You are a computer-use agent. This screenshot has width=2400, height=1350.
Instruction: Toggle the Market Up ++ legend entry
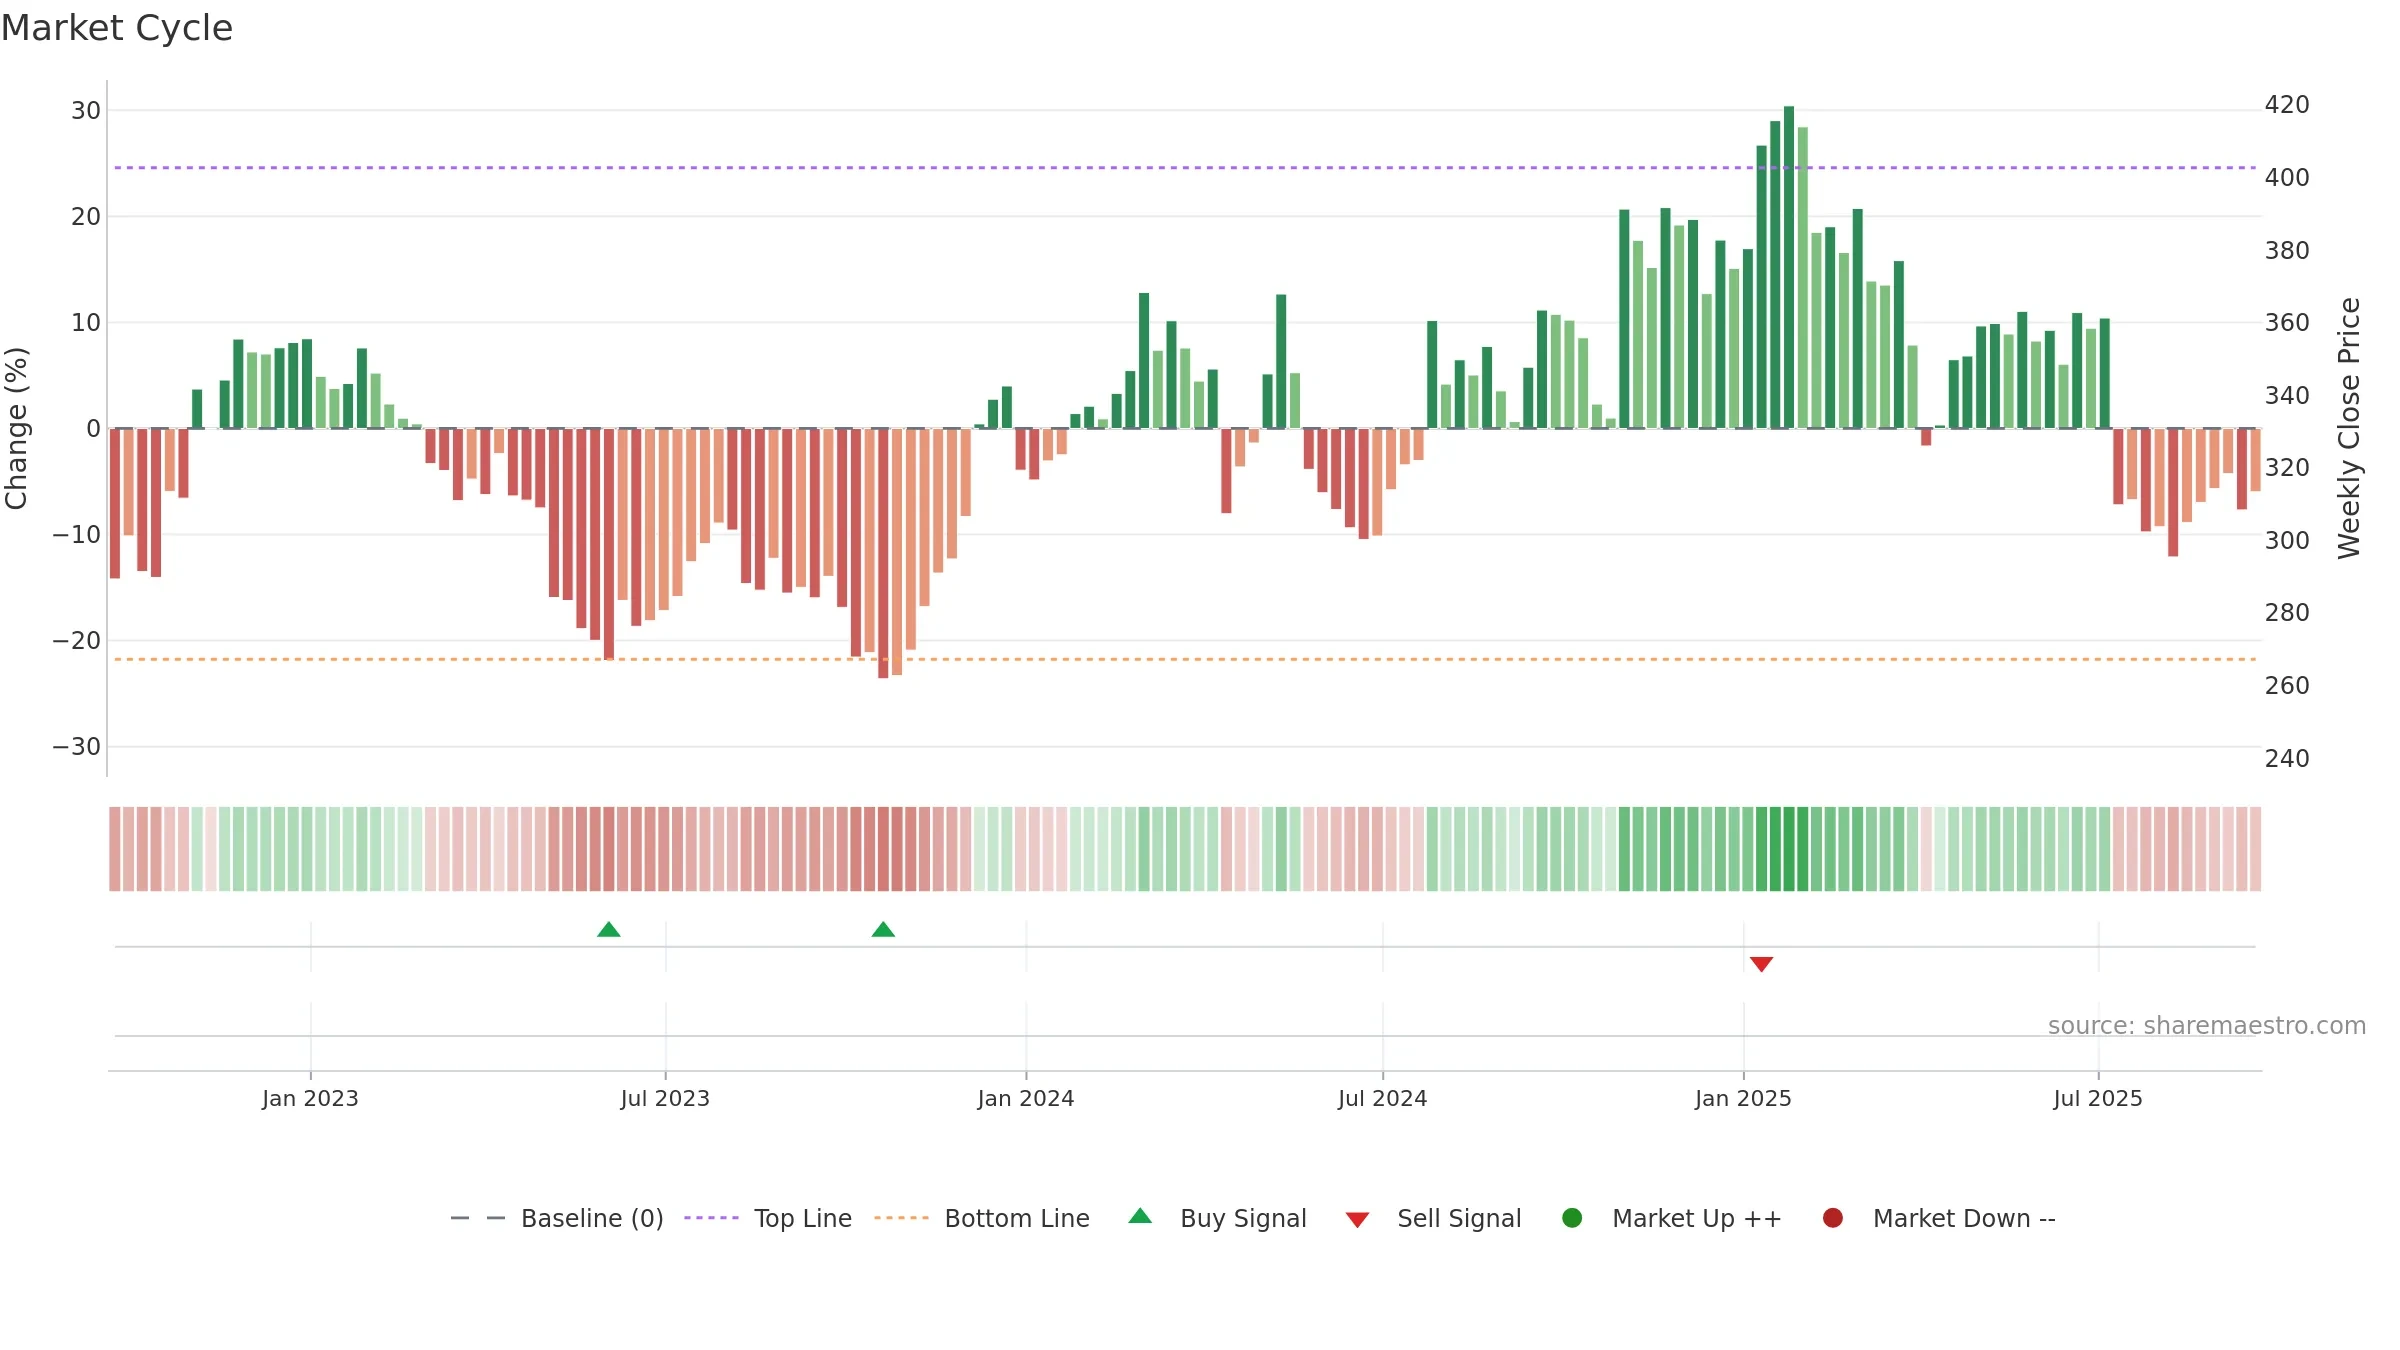point(1671,1218)
